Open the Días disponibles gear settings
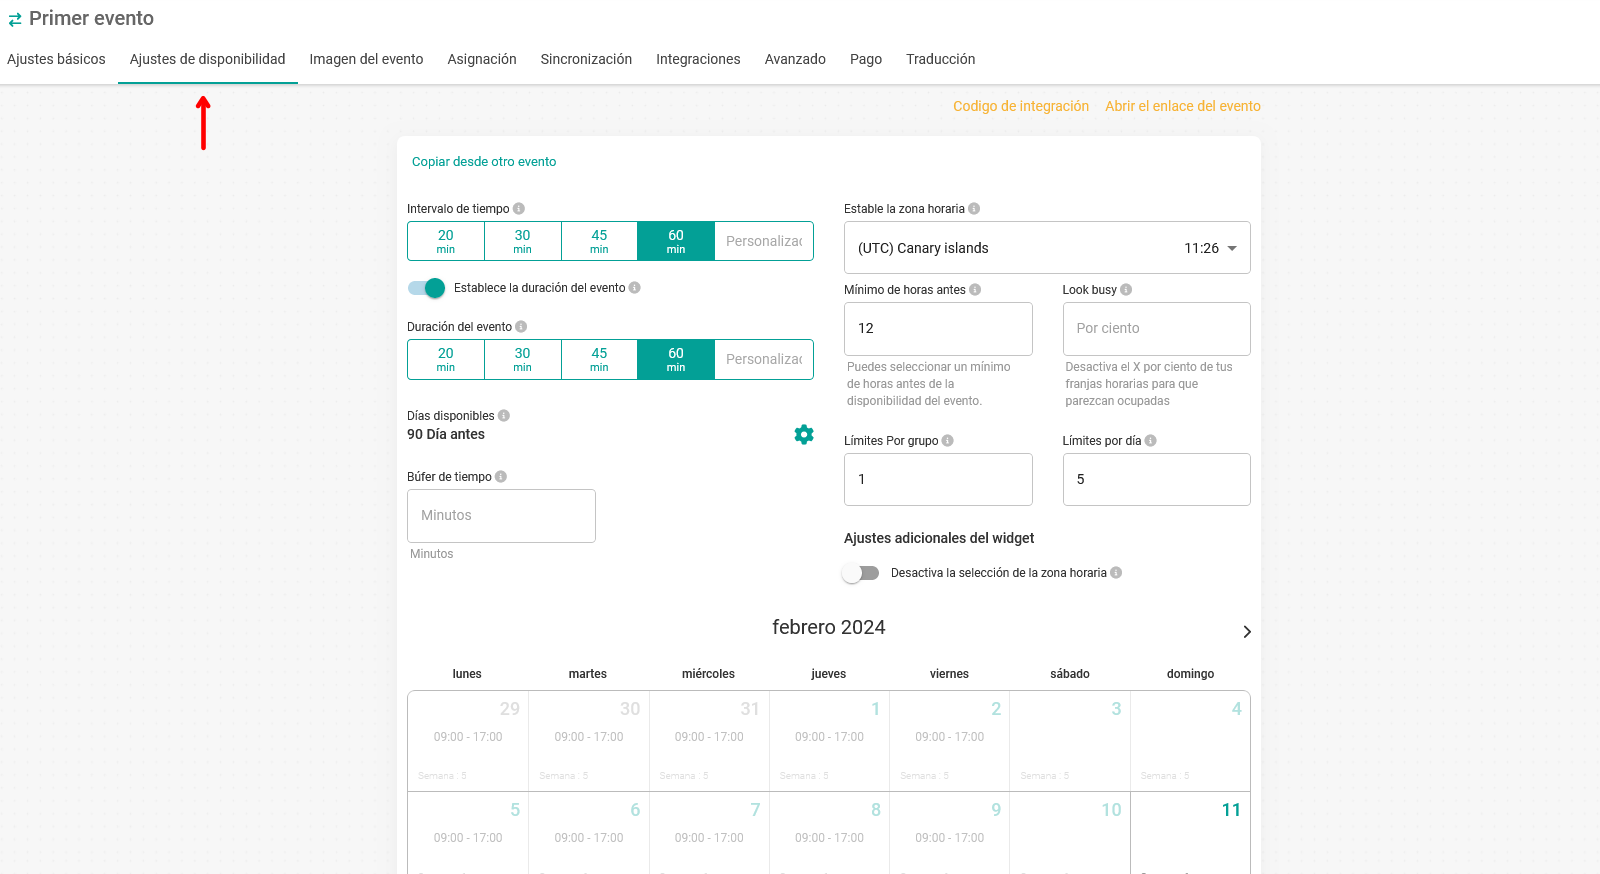 click(803, 434)
